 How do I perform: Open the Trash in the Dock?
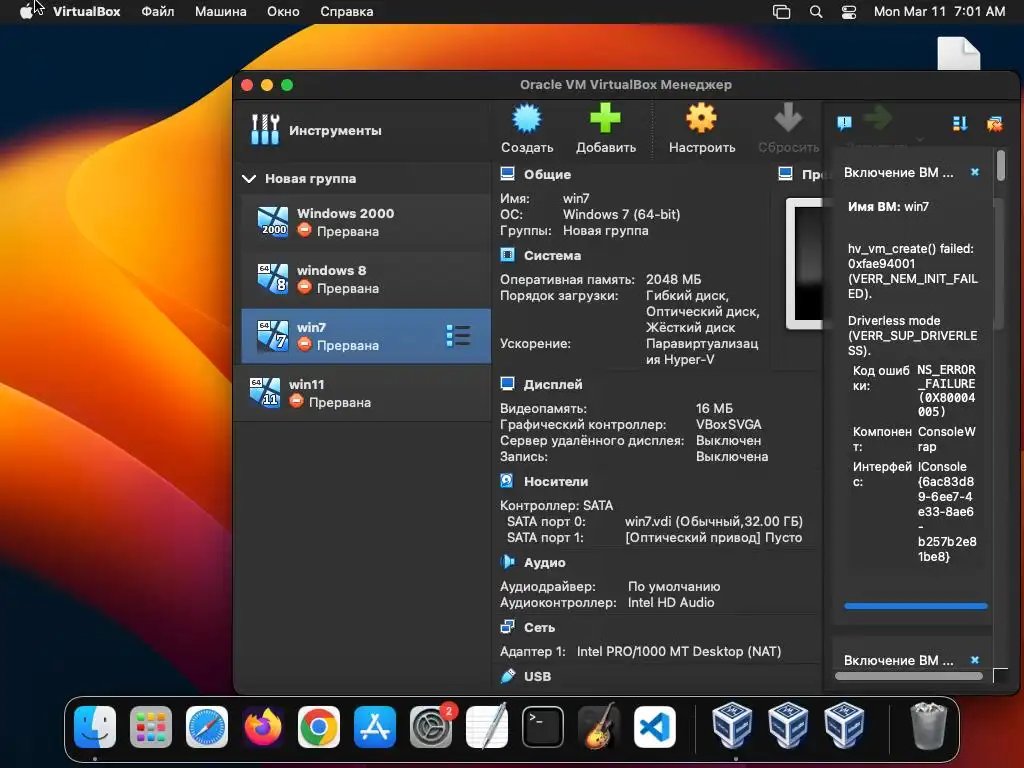[928, 726]
